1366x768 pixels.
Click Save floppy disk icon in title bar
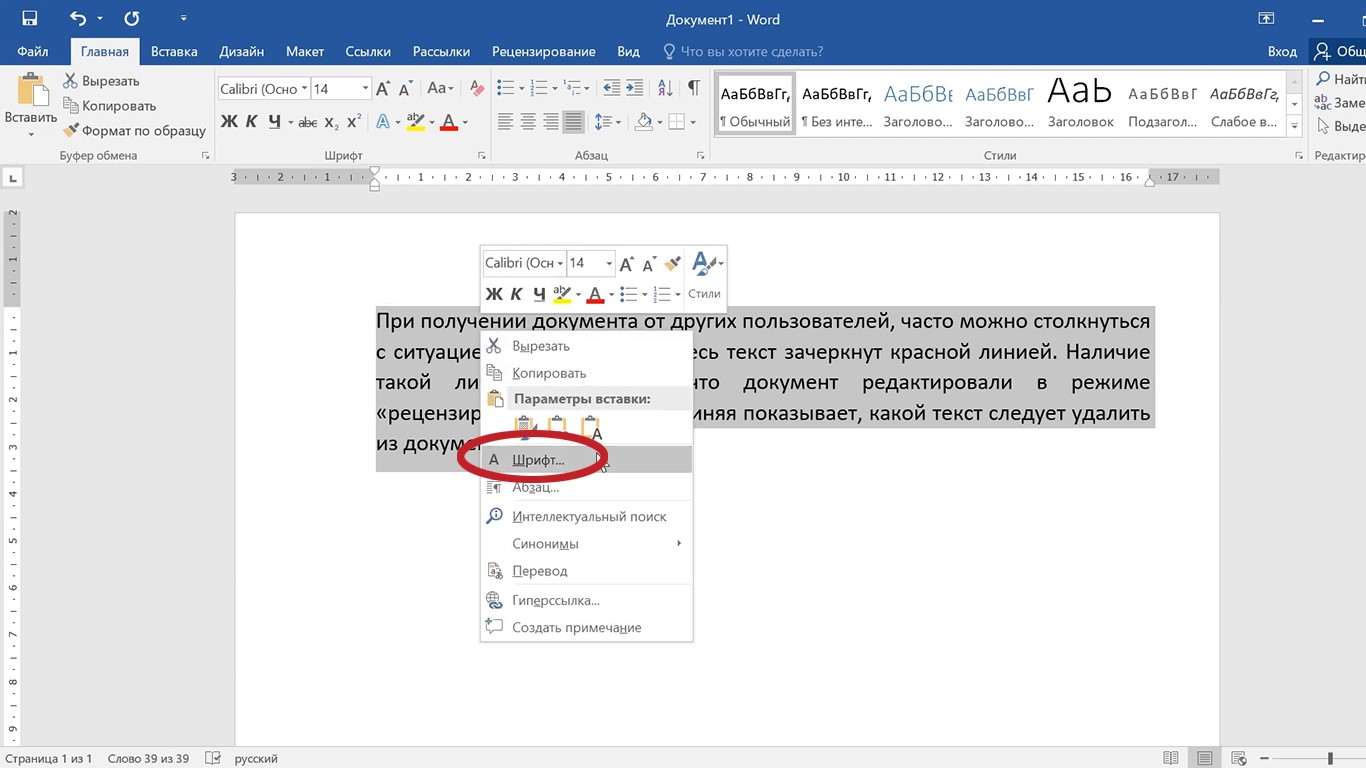tap(29, 19)
